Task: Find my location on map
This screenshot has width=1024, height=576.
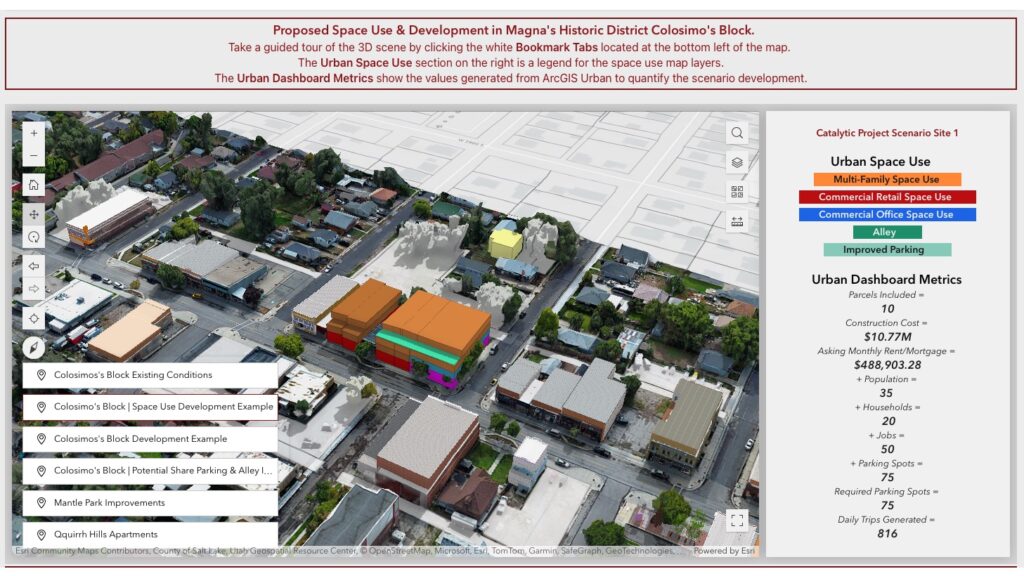Action: 34,319
